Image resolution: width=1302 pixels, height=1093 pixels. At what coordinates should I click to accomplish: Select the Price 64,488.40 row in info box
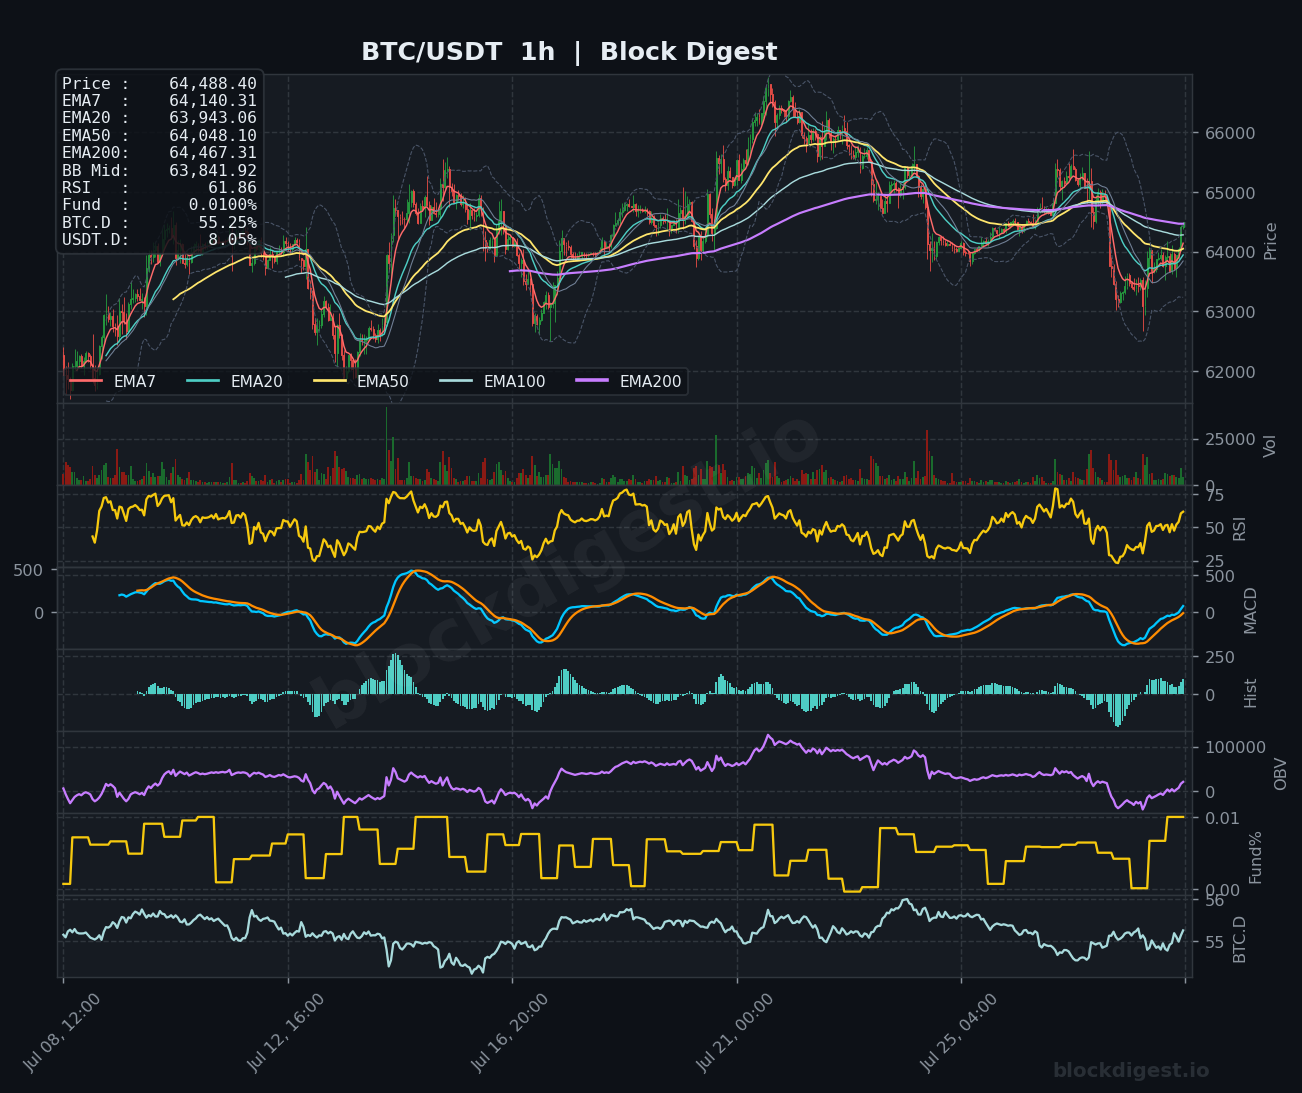(x=159, y=84)
